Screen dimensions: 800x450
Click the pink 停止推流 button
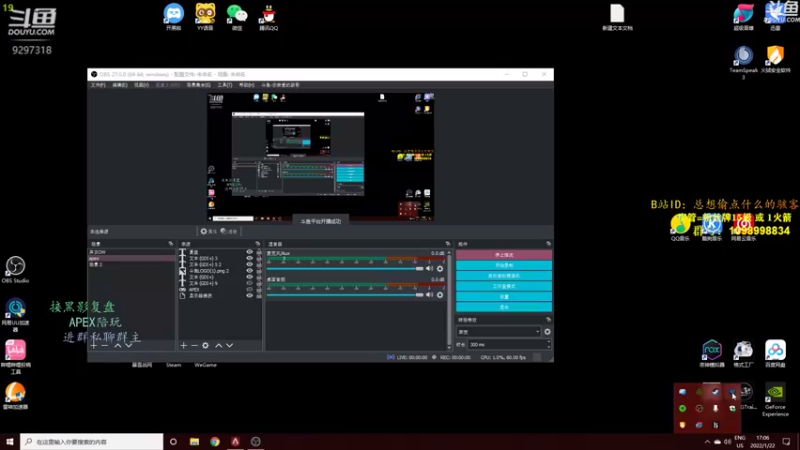504,255
